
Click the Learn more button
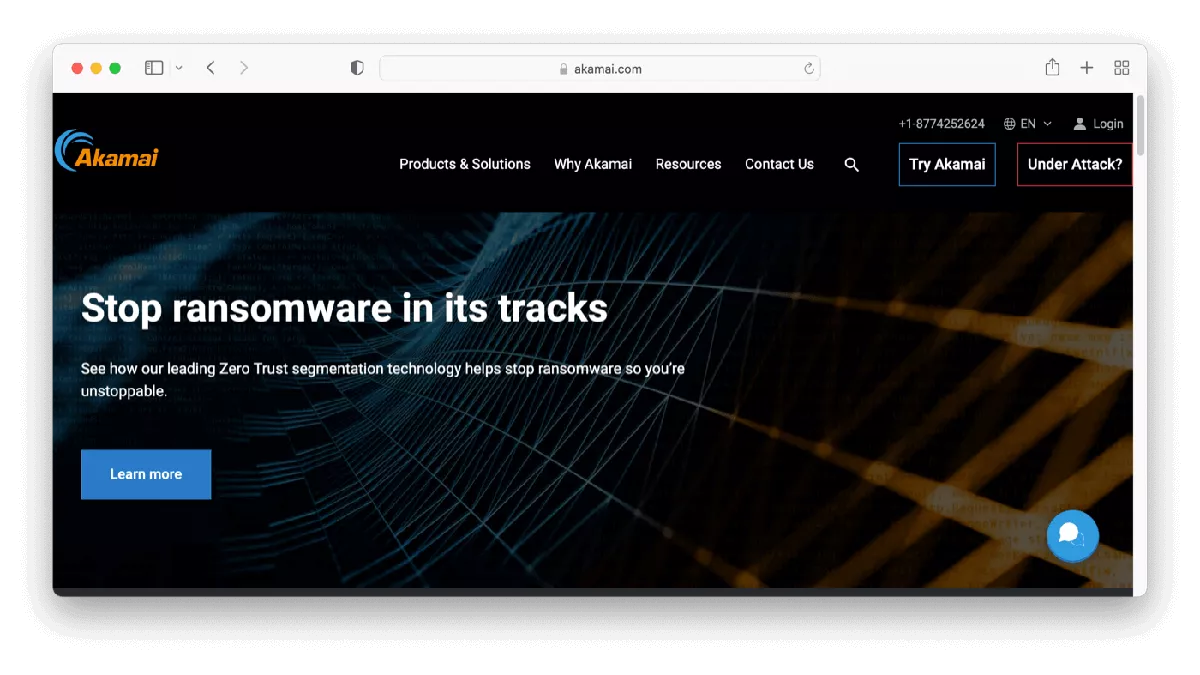[x=146, y=474]
